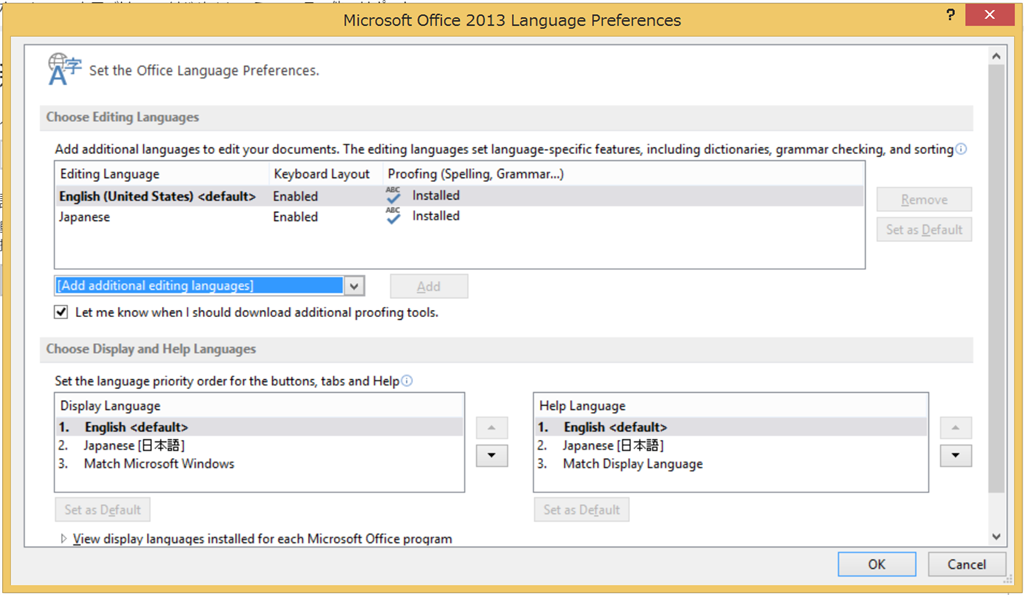Screen dimensions: 1024x595
Task: Close the Language Preferences dialog
Action: [x=989, y=14]
